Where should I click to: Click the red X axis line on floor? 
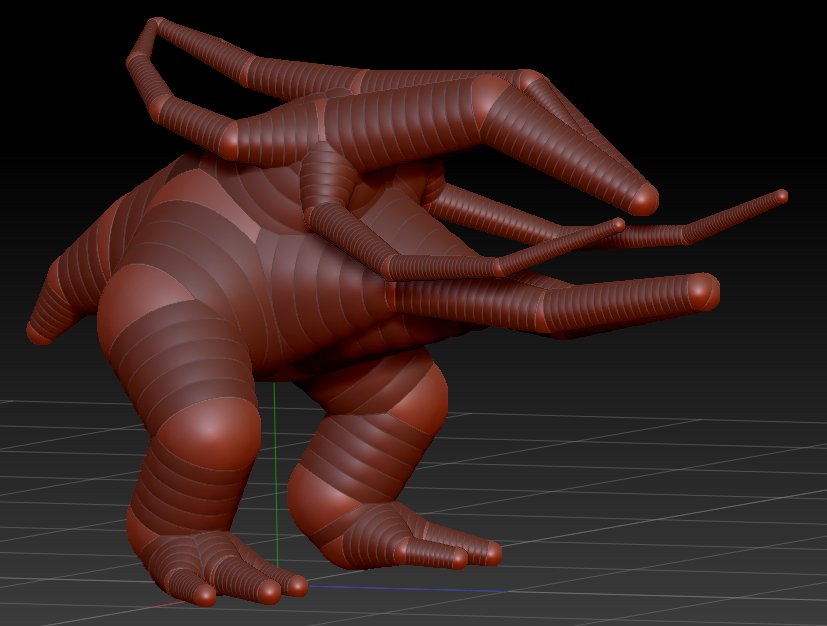tap(170, 604)
